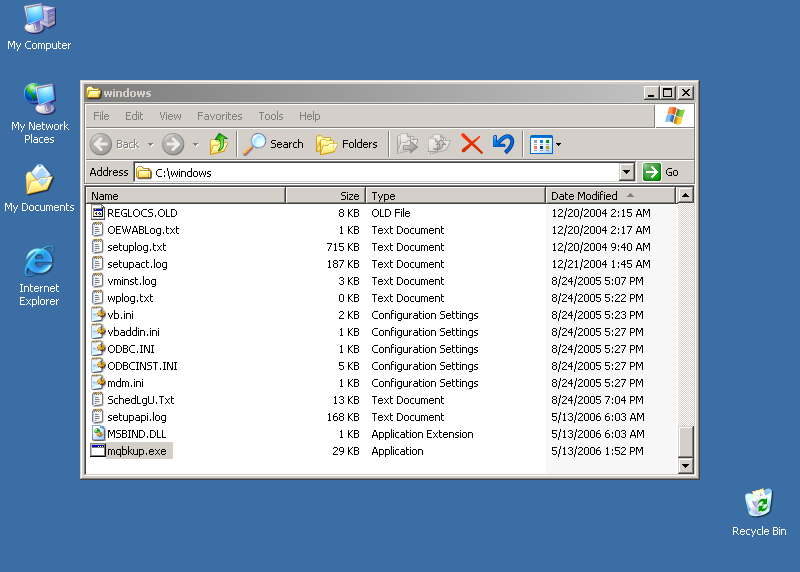Select the OEWABLog.txt file name
The width and height of the screenshot is (800, 572).
143,230
